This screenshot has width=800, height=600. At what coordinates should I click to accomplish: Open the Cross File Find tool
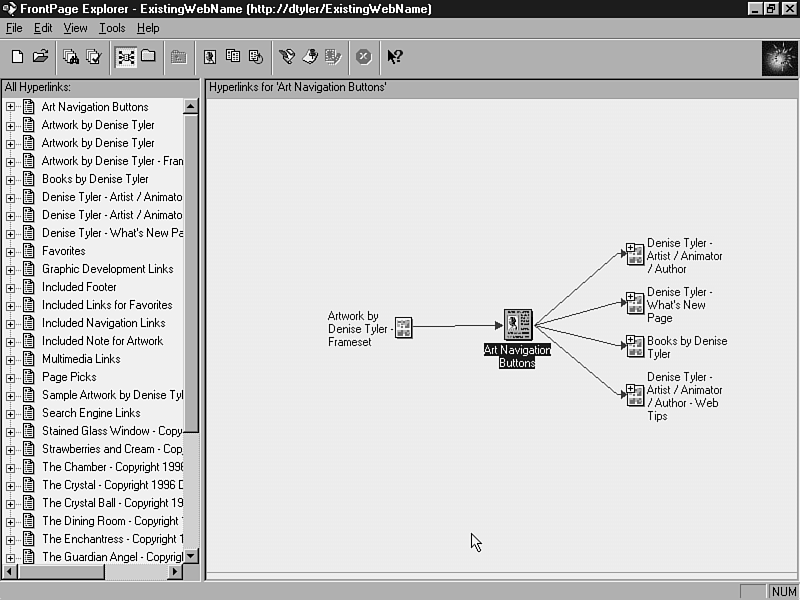[71, 57]
